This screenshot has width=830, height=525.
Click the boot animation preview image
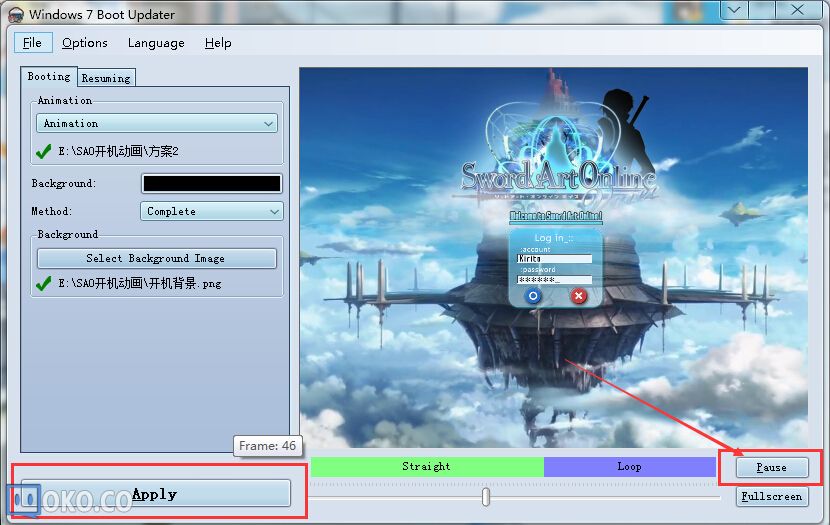pyautogui.click(x=554, y=257)
